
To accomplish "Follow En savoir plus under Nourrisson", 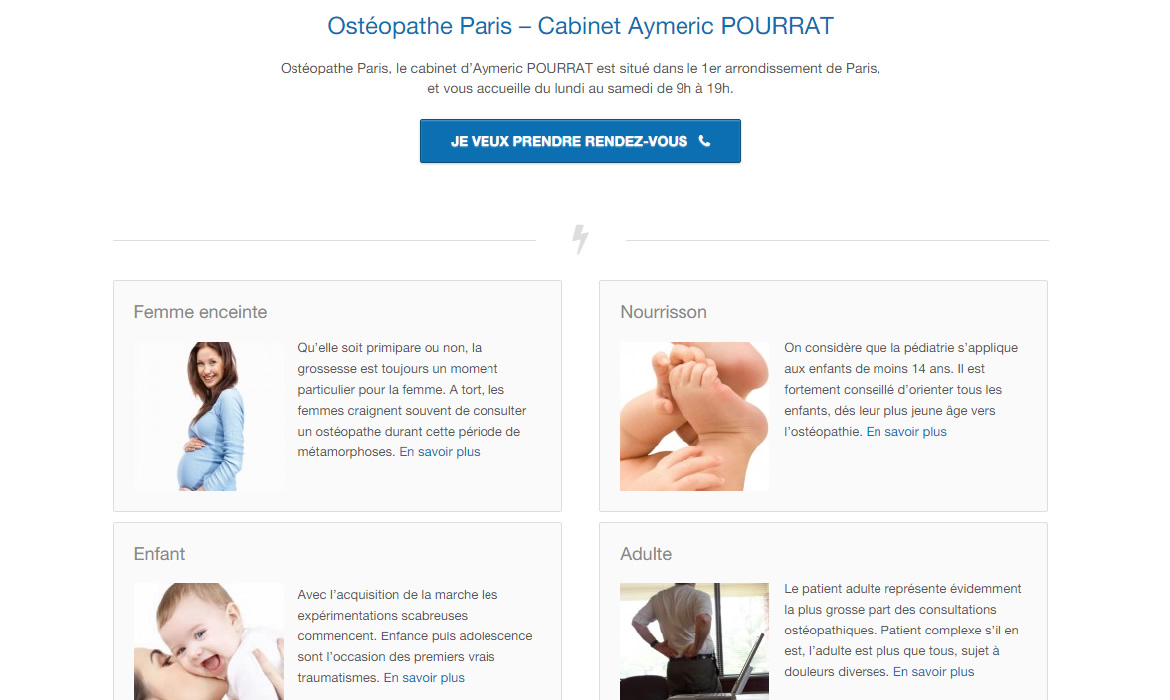I will (x=906, y=431).
